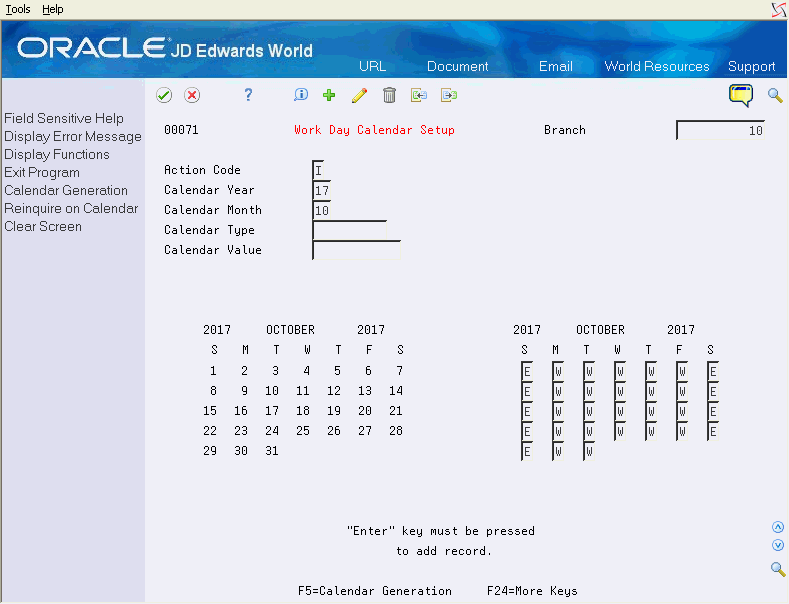Click date 31 in left calendar
The height and width of the screenshot is (604, 789).
click(272, 451)
